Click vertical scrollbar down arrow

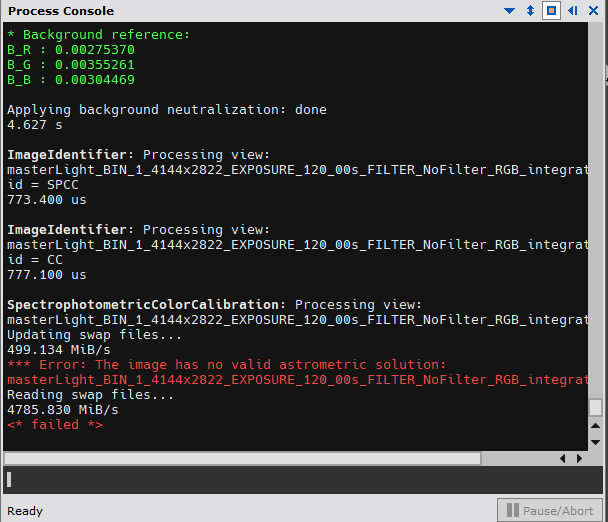[x=596, y=442]
